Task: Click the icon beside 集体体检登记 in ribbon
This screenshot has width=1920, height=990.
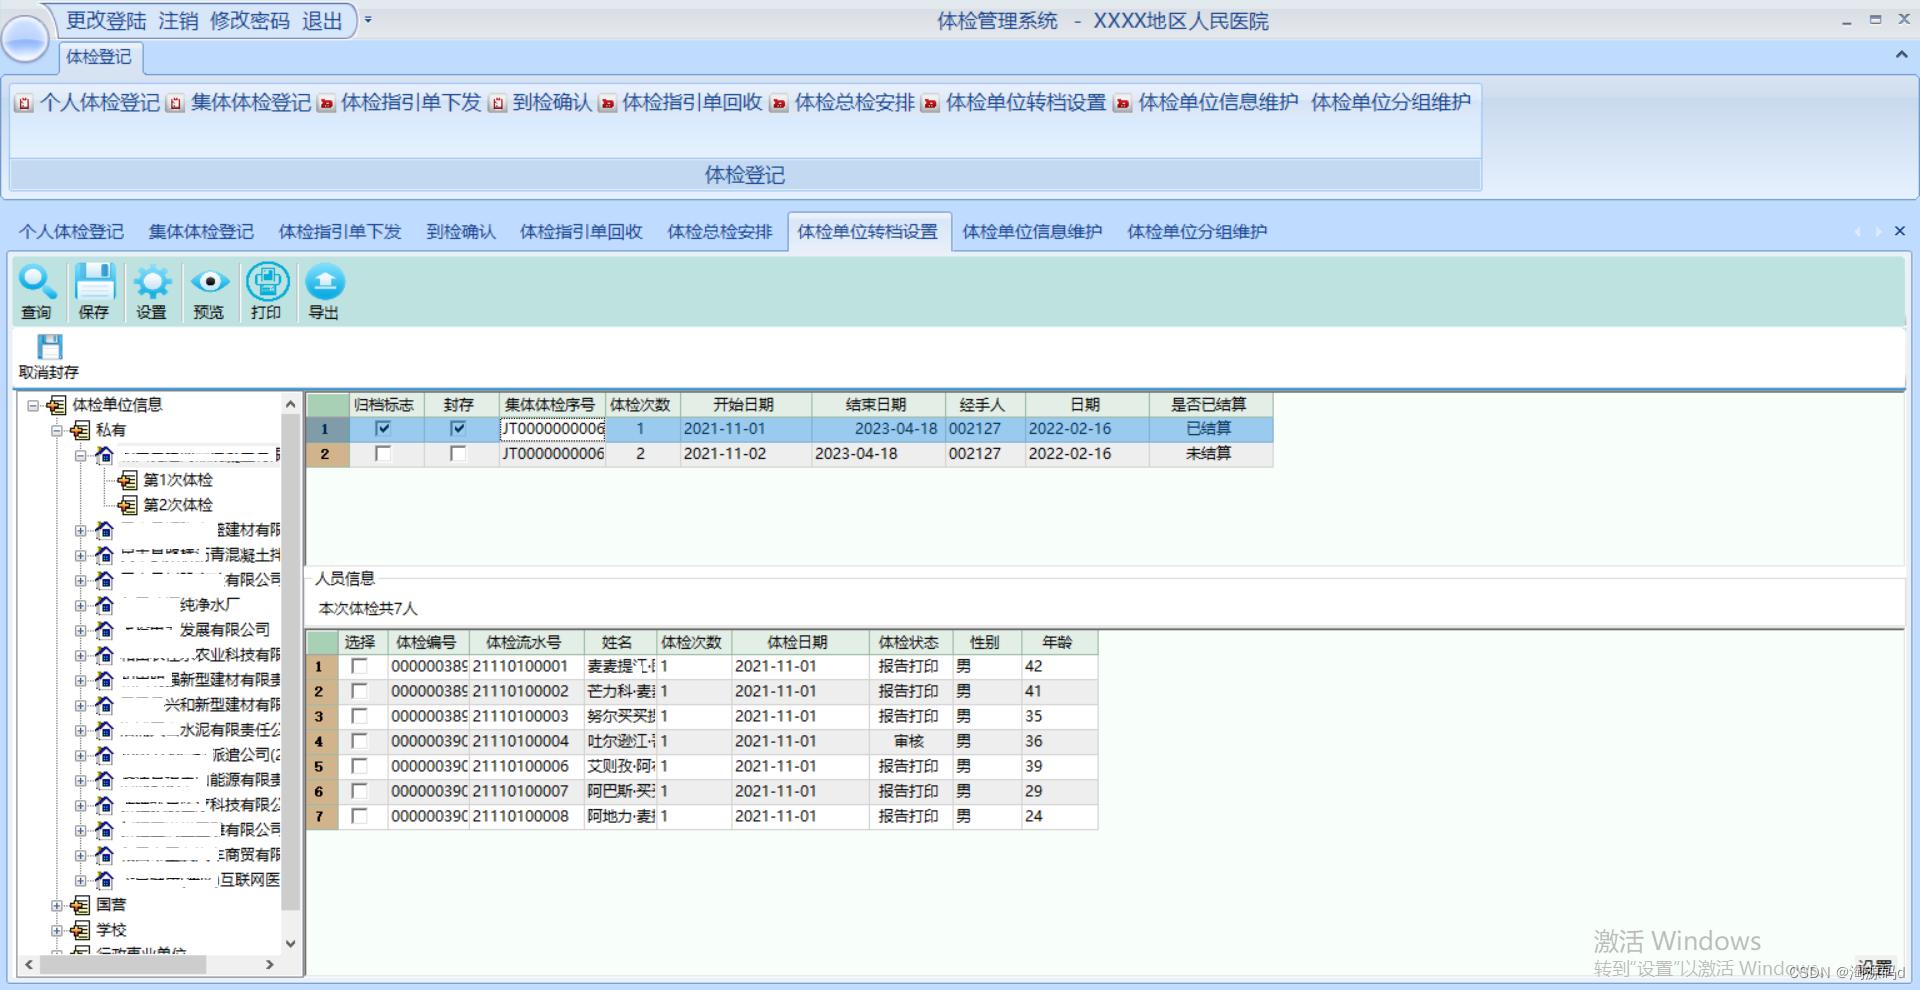Action: pyautogui.click(x=175, y=103)
